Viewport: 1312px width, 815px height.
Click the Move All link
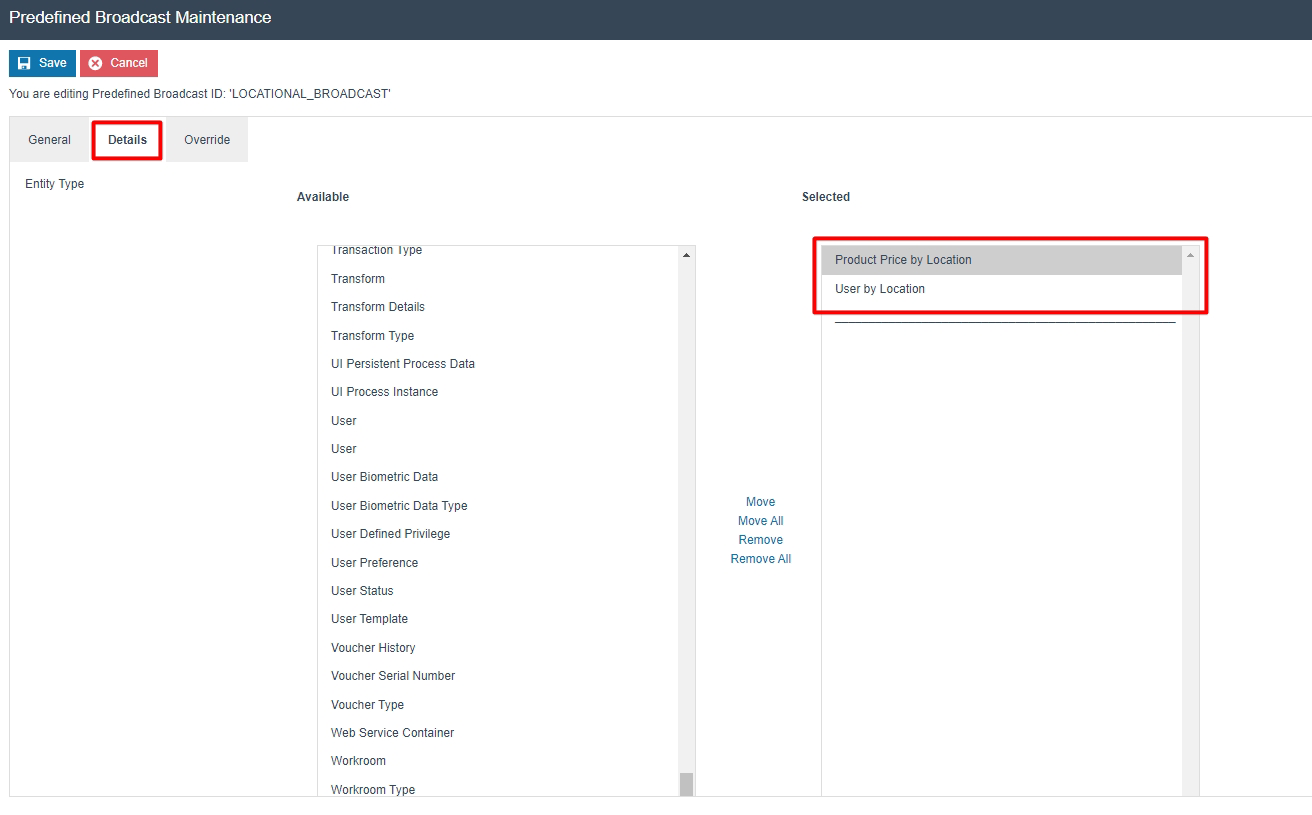(760, 520)
